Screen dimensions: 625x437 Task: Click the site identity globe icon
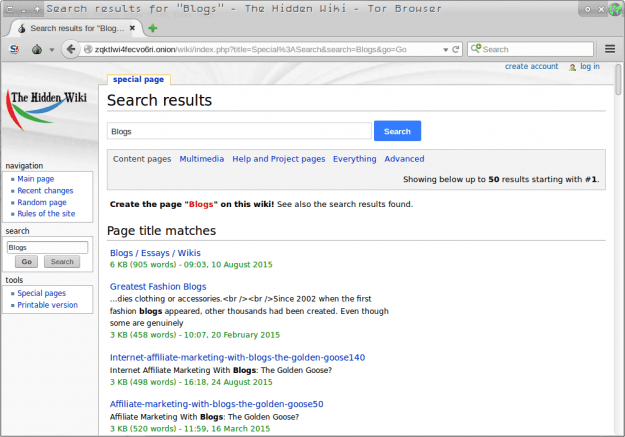(x=88, y=49)
